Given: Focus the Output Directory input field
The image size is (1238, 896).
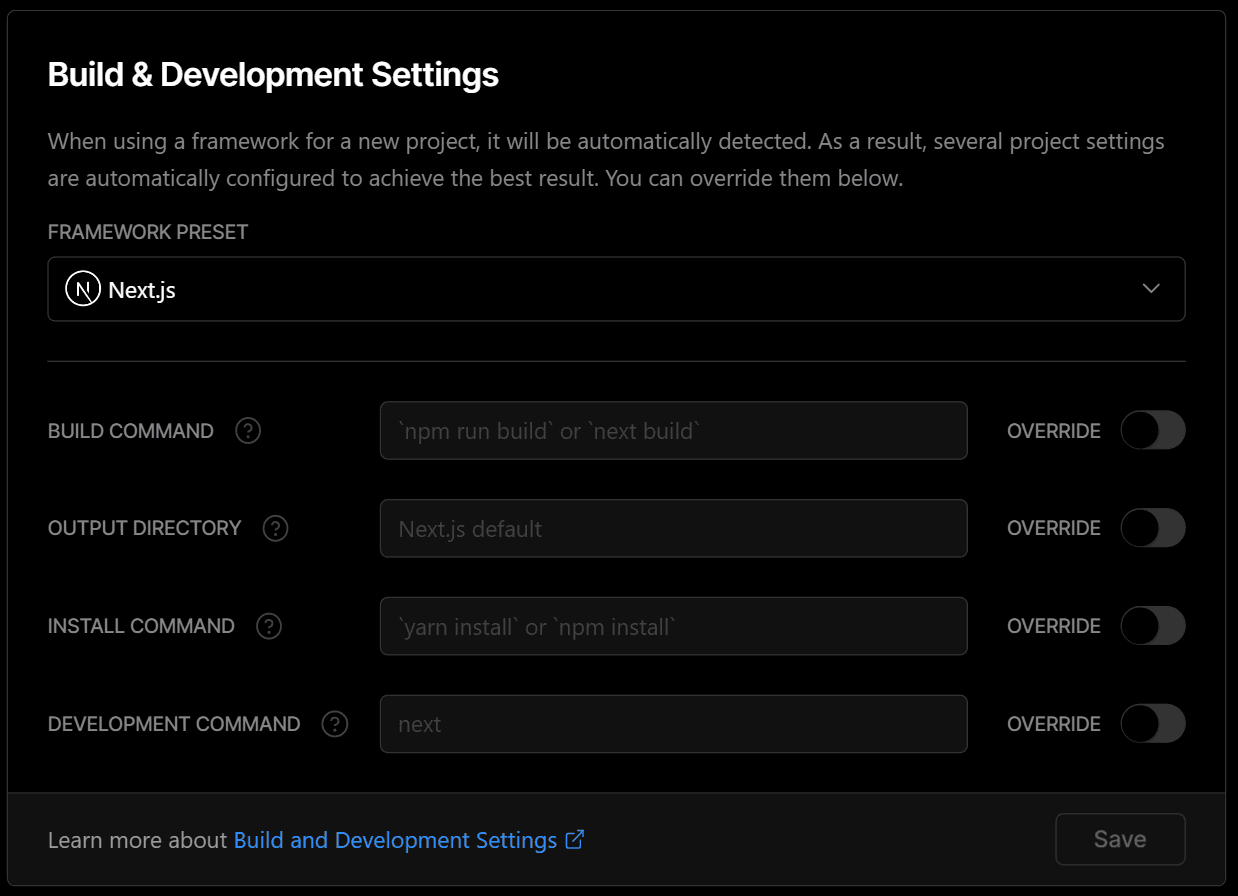Looking at the screenshot, I should click(x=673, y=528).
